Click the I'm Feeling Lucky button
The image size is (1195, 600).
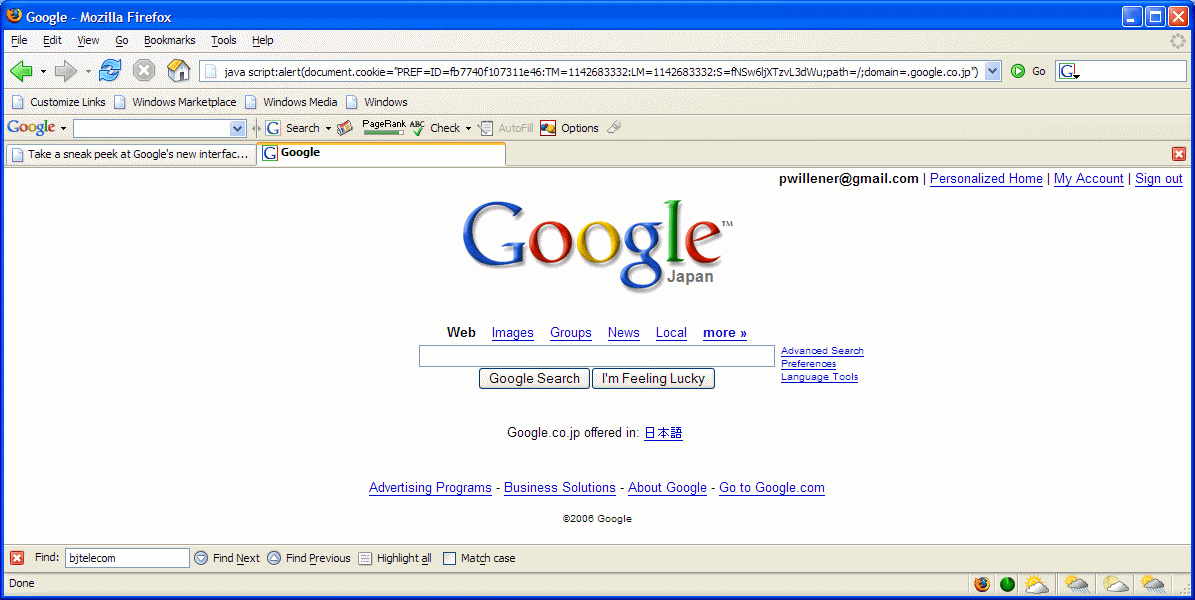pyautogui.click(x=653, y=379)
